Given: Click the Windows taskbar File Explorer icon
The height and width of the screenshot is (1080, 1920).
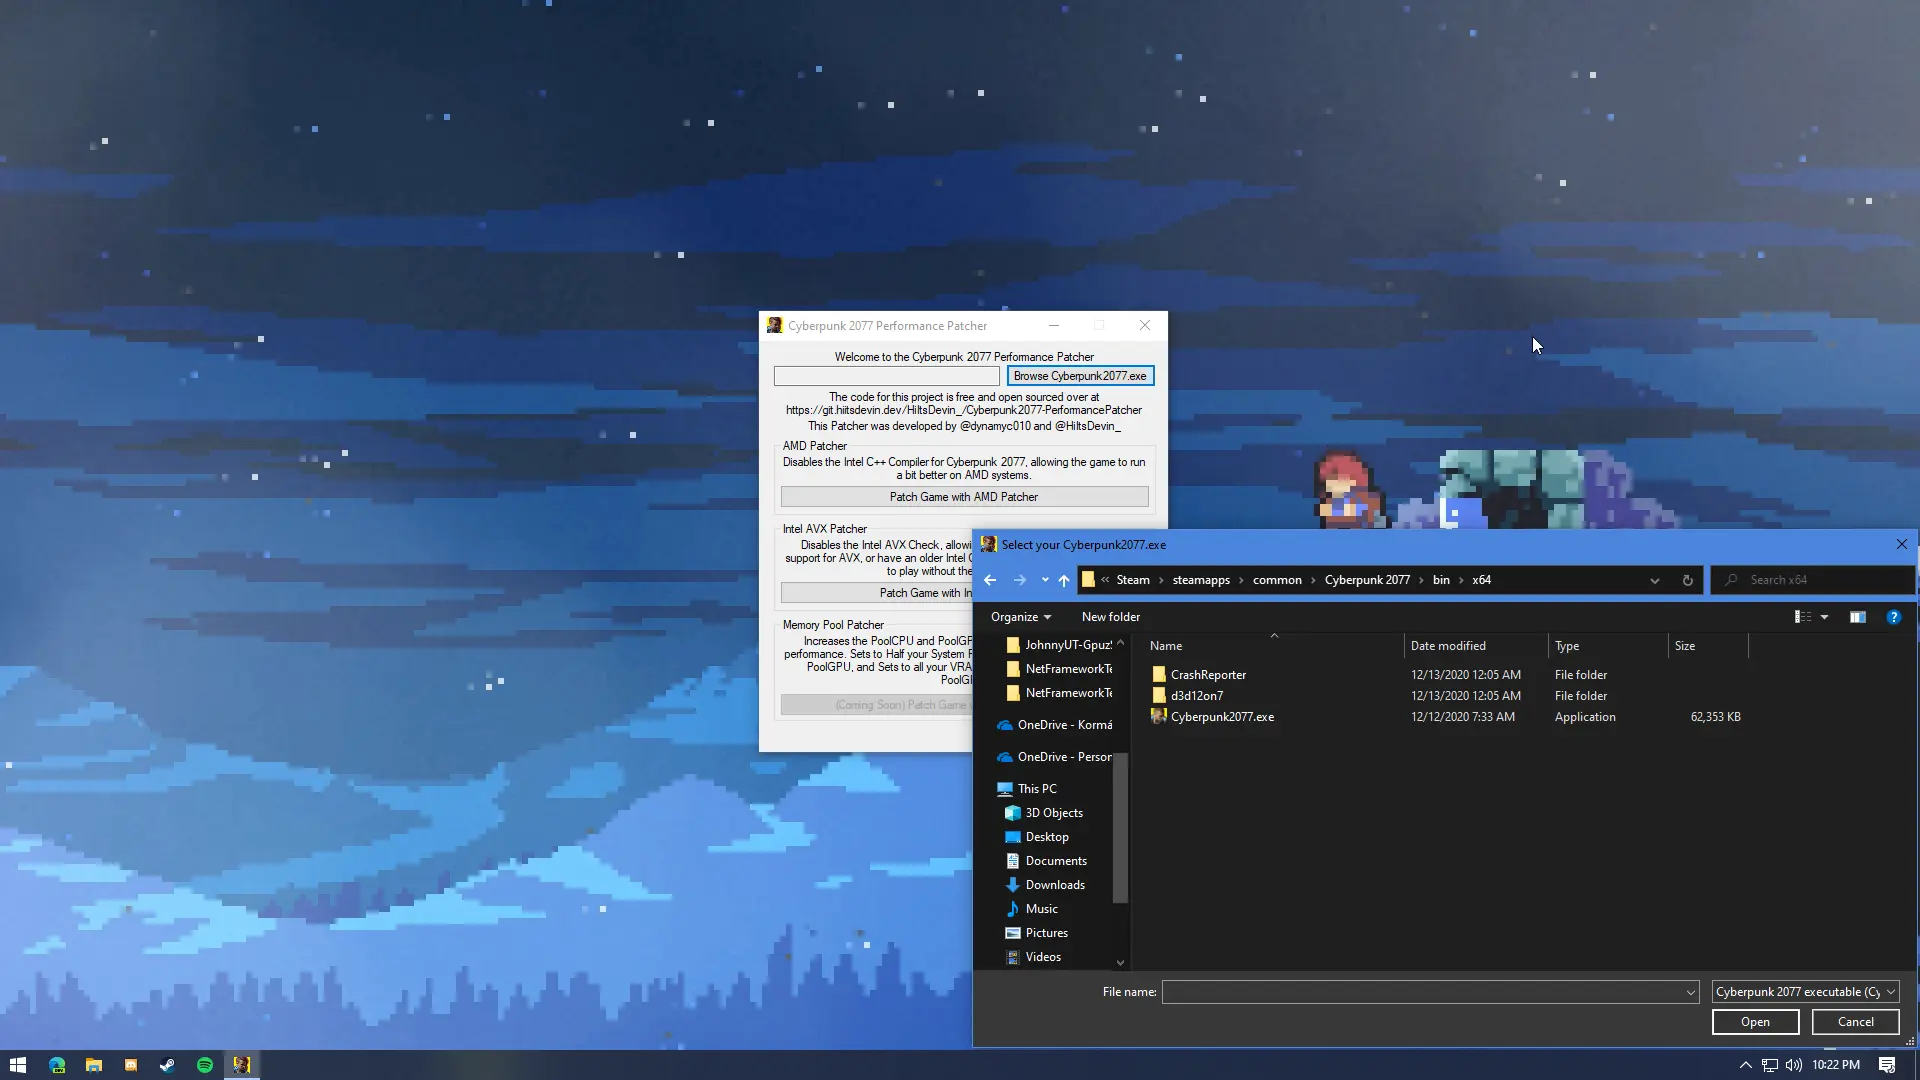Looking at the screenshot, I should coord(94,1064).
